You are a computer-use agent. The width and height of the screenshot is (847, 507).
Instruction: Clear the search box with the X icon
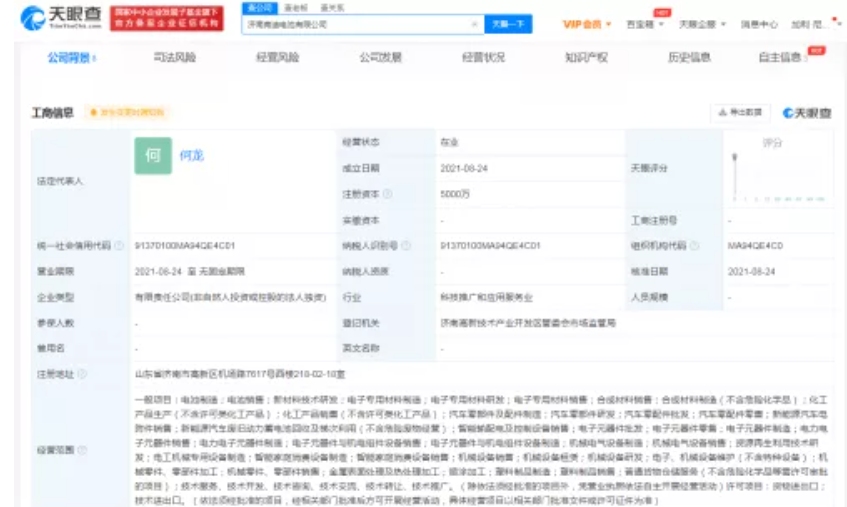[474, 24]
